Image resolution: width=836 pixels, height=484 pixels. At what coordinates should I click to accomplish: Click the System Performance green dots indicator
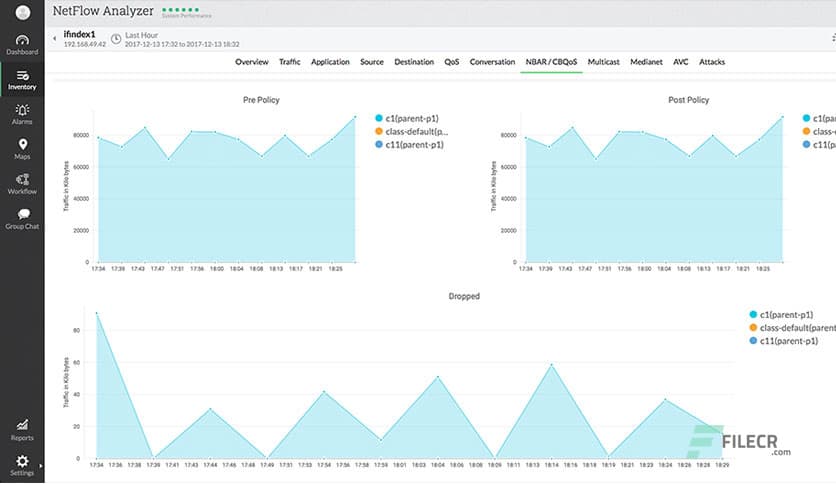[181, 10]
